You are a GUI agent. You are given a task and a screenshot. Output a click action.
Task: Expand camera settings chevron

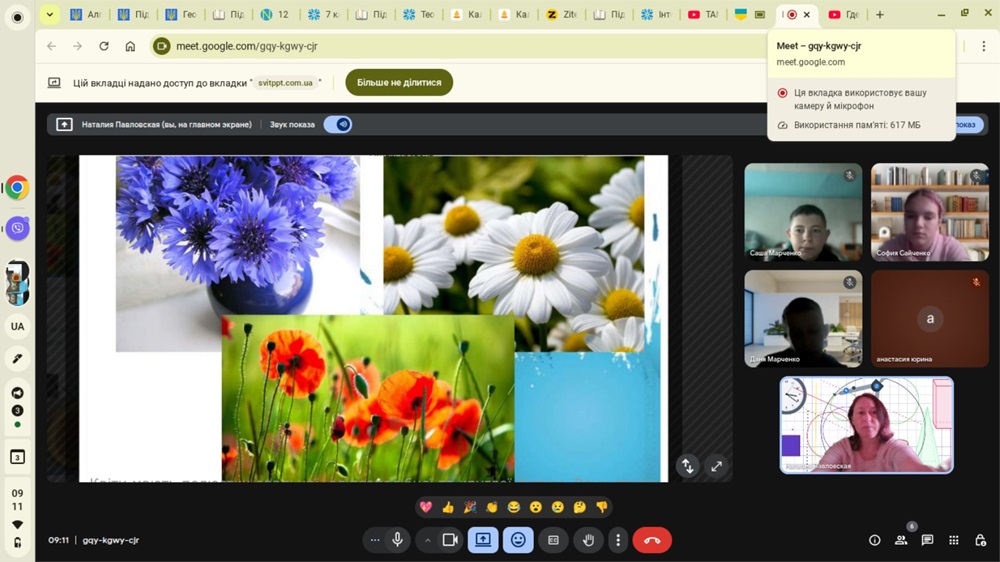point(427,540)
